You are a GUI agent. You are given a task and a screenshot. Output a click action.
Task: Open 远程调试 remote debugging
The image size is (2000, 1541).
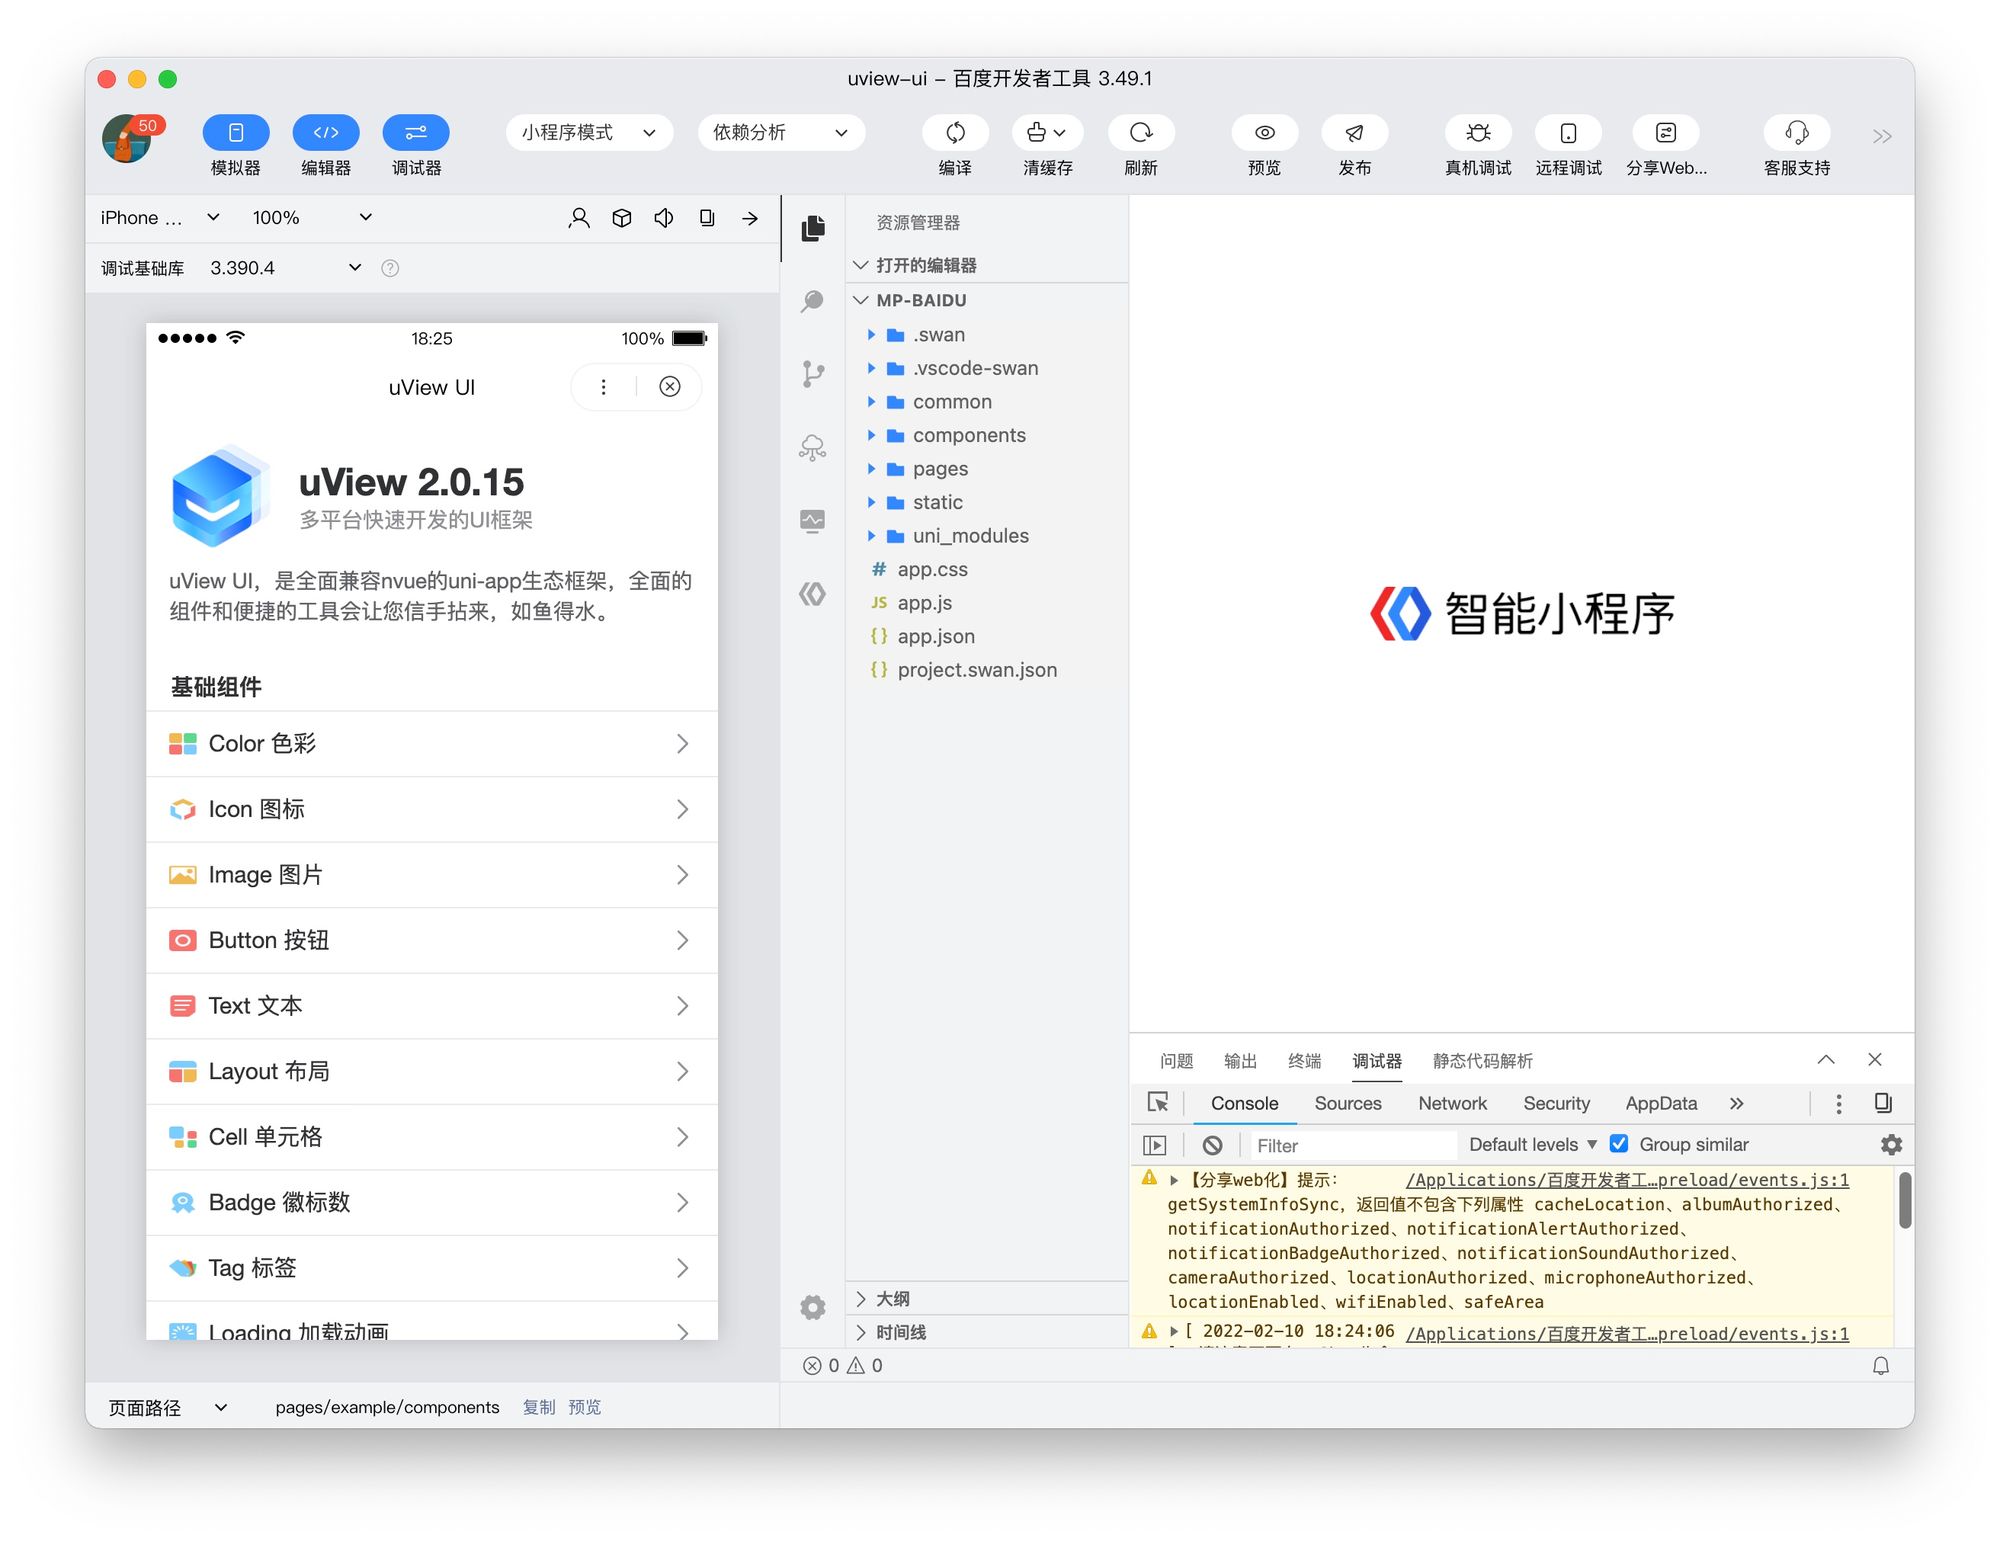(x=1568, y=133)
